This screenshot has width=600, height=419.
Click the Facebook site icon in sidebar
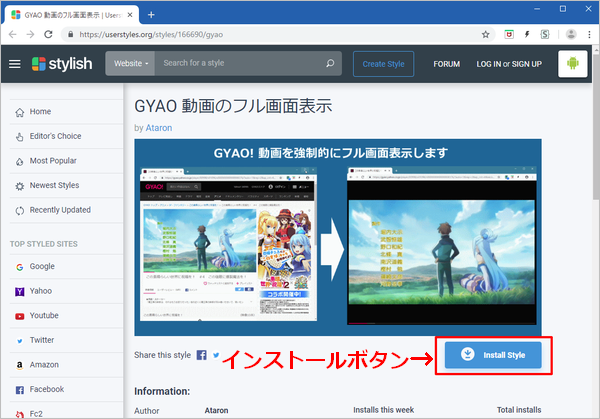(20, 390)
